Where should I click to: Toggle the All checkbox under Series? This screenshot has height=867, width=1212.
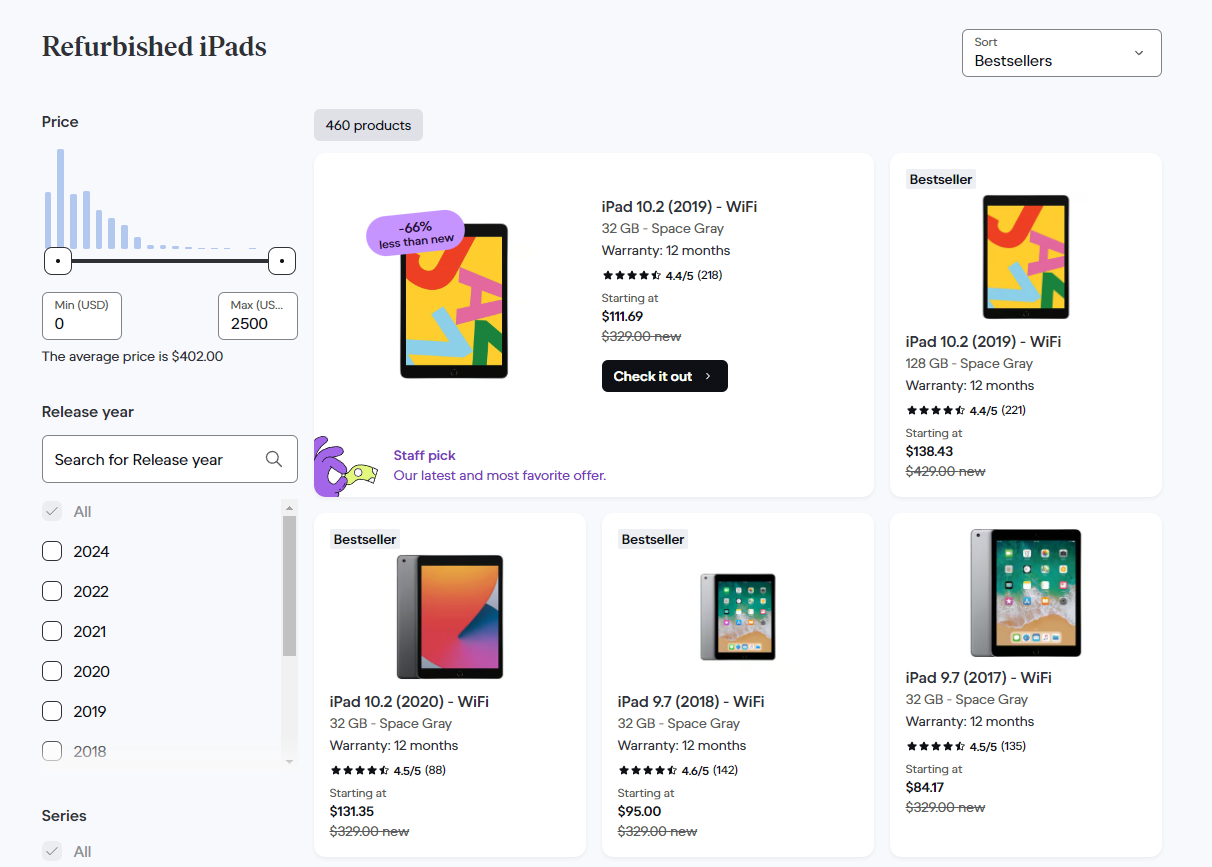51,851
